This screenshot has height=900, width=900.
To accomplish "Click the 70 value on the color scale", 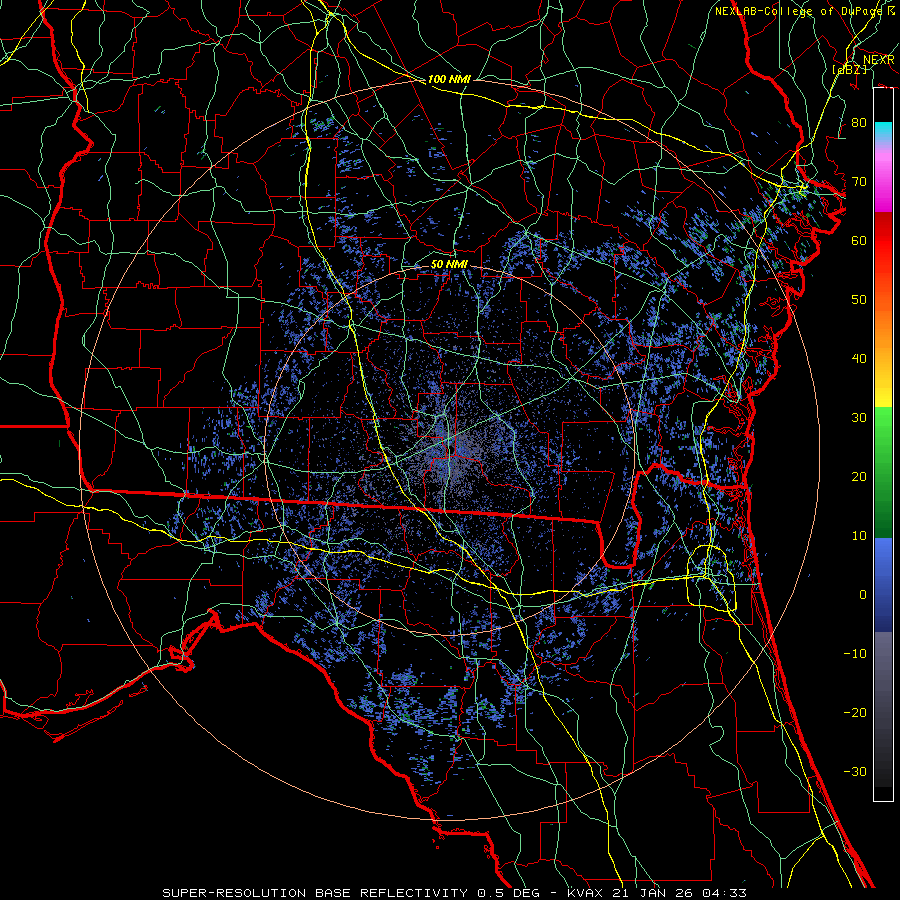I will click(859, 181).
